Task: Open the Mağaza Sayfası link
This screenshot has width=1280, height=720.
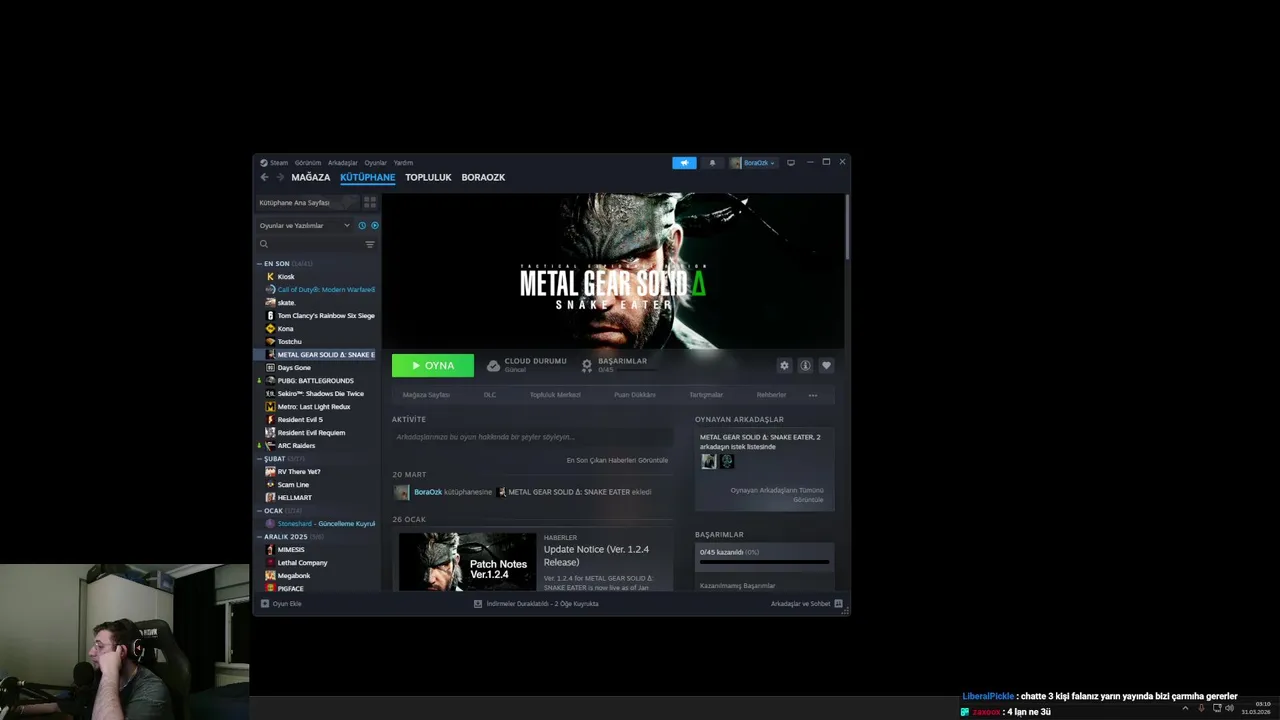Action: click(426, 395)
